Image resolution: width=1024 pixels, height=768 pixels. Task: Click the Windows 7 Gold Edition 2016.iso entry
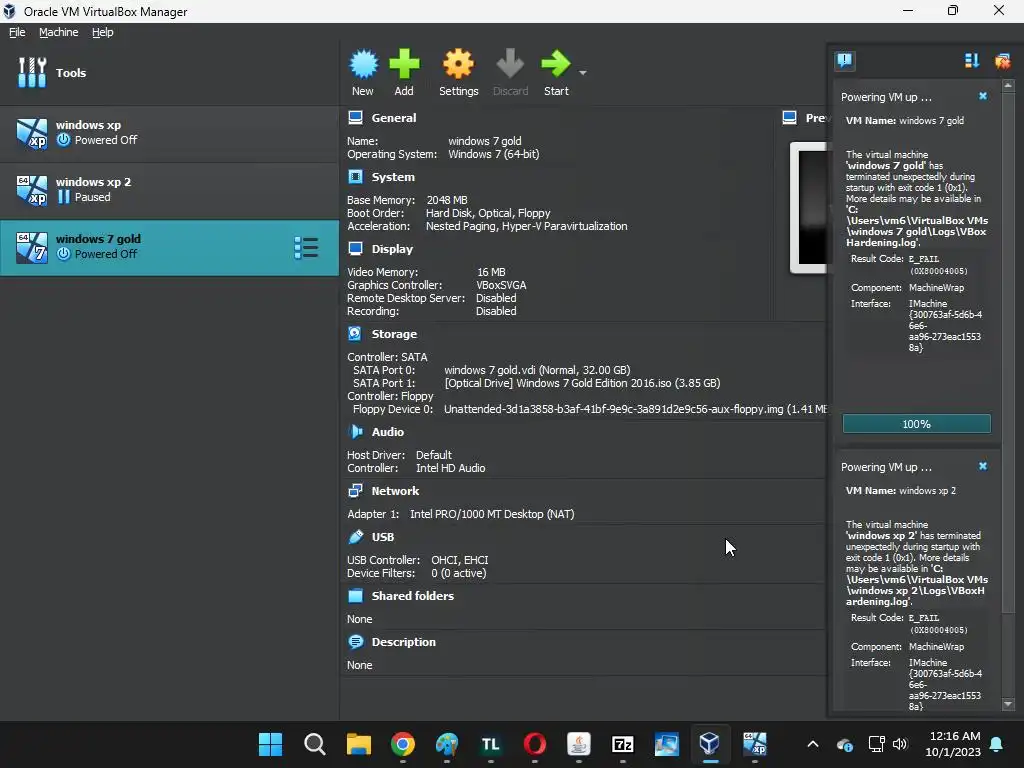tap(582, 383)
